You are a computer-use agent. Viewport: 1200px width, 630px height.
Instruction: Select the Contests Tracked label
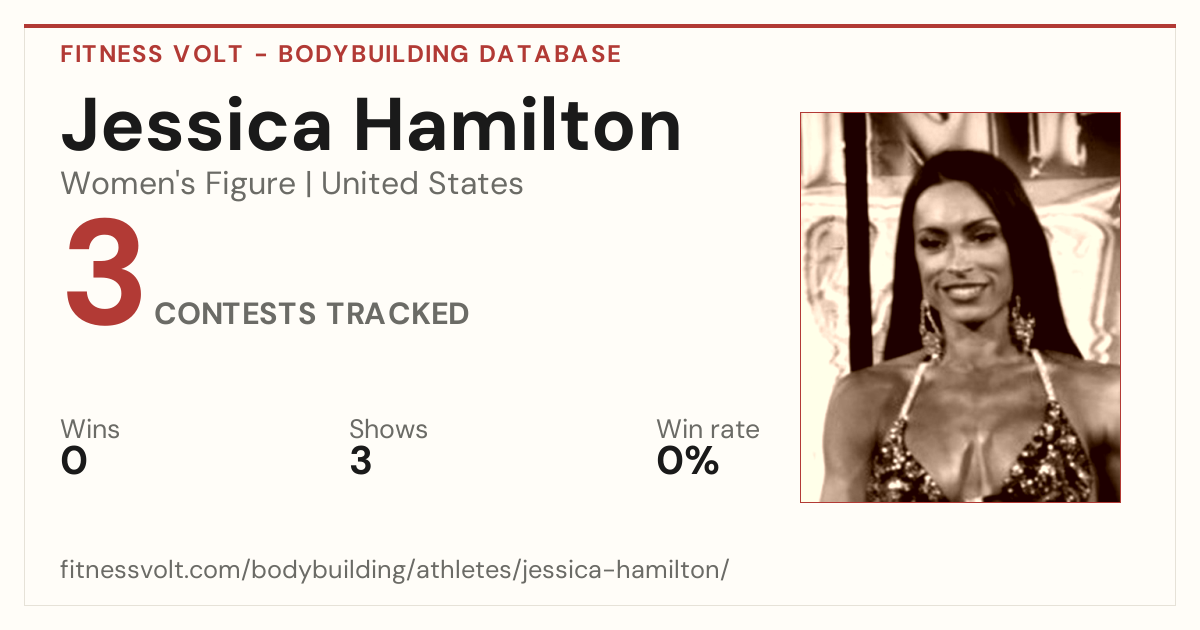point(312,313)
